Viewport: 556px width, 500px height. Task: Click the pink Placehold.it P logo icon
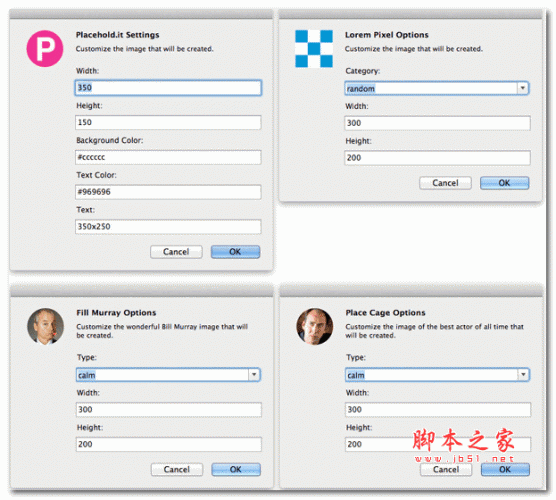[45, 49]
